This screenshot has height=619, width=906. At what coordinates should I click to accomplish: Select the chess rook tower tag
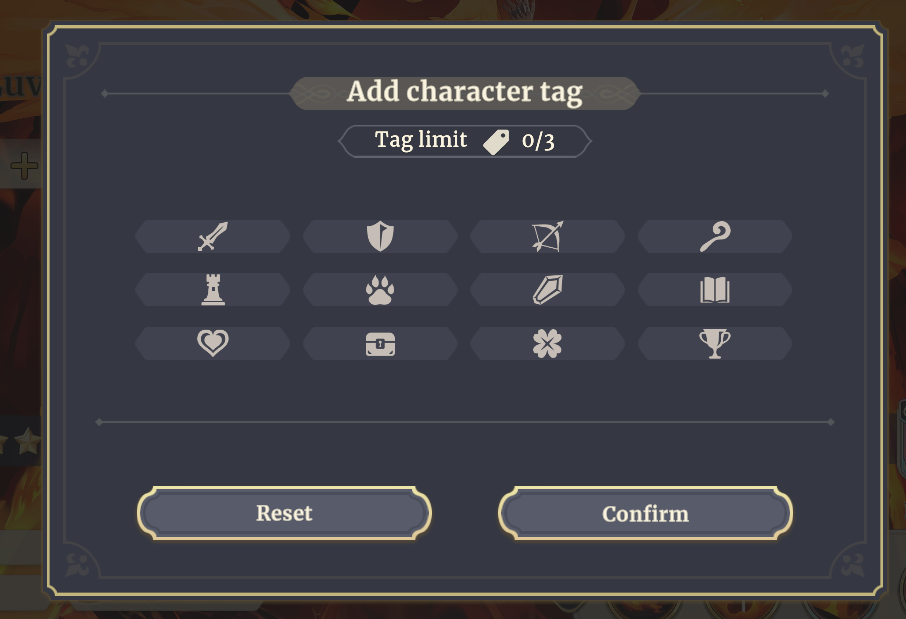click(x=213, y=290)
